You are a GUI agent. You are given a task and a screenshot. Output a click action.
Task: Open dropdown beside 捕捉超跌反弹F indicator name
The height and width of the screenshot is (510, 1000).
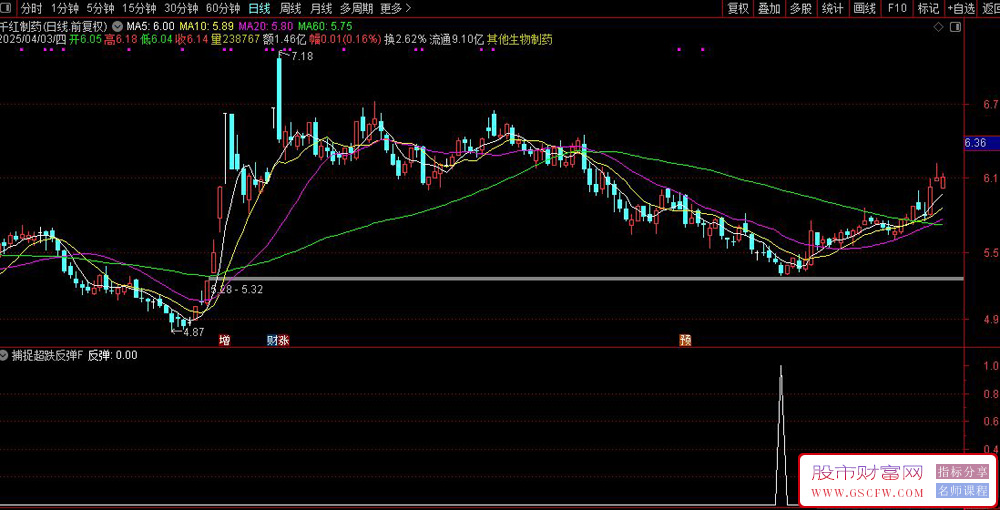coord(4,355)
